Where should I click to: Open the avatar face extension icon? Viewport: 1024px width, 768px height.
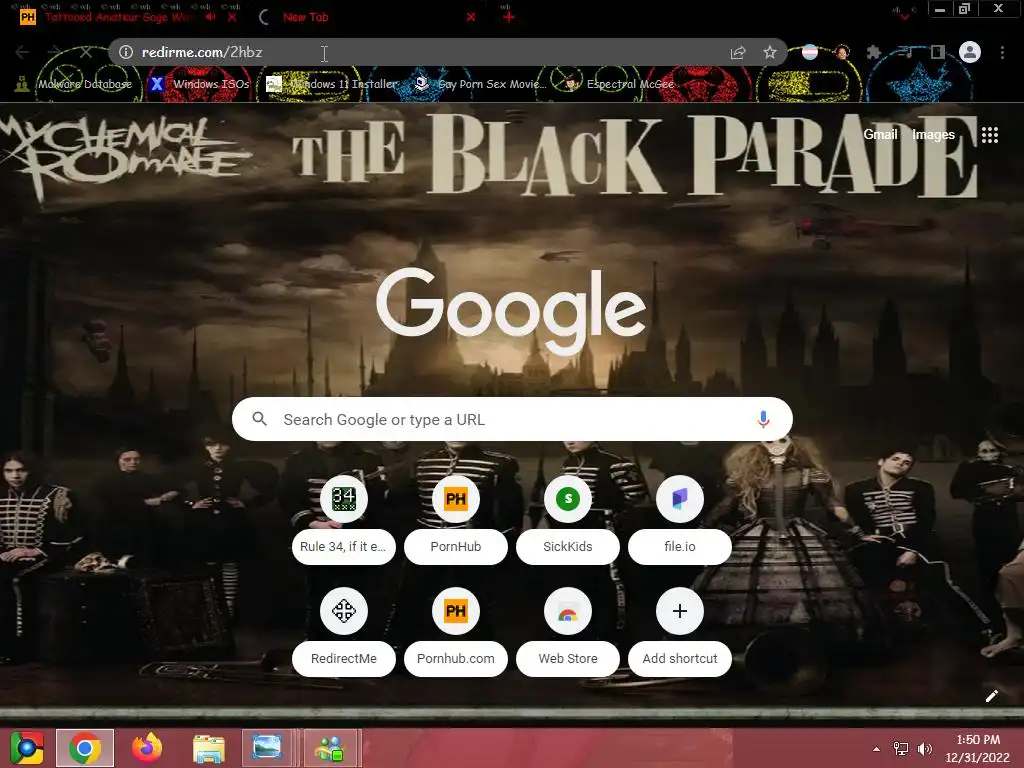842,52
